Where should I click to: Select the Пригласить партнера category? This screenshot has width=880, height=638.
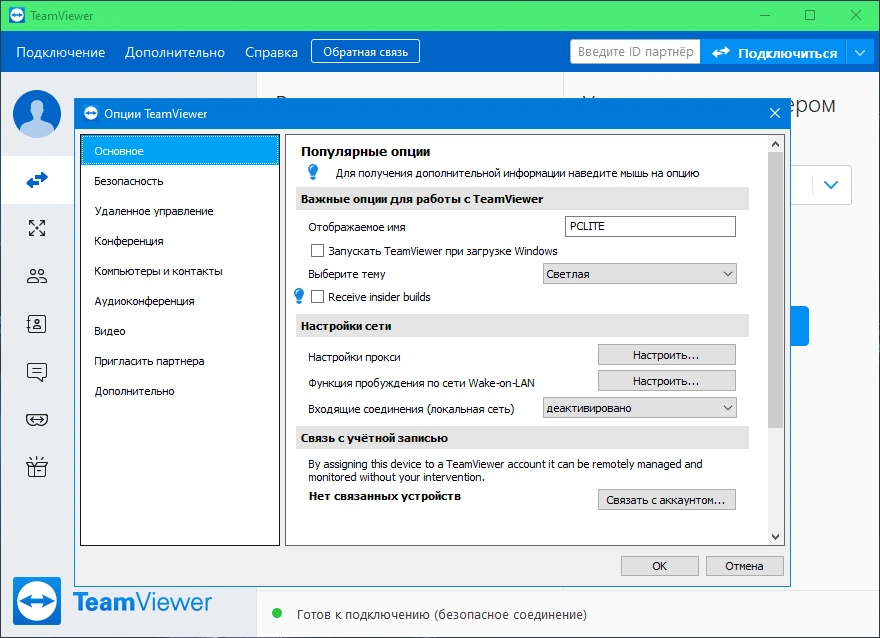(180, 361)
